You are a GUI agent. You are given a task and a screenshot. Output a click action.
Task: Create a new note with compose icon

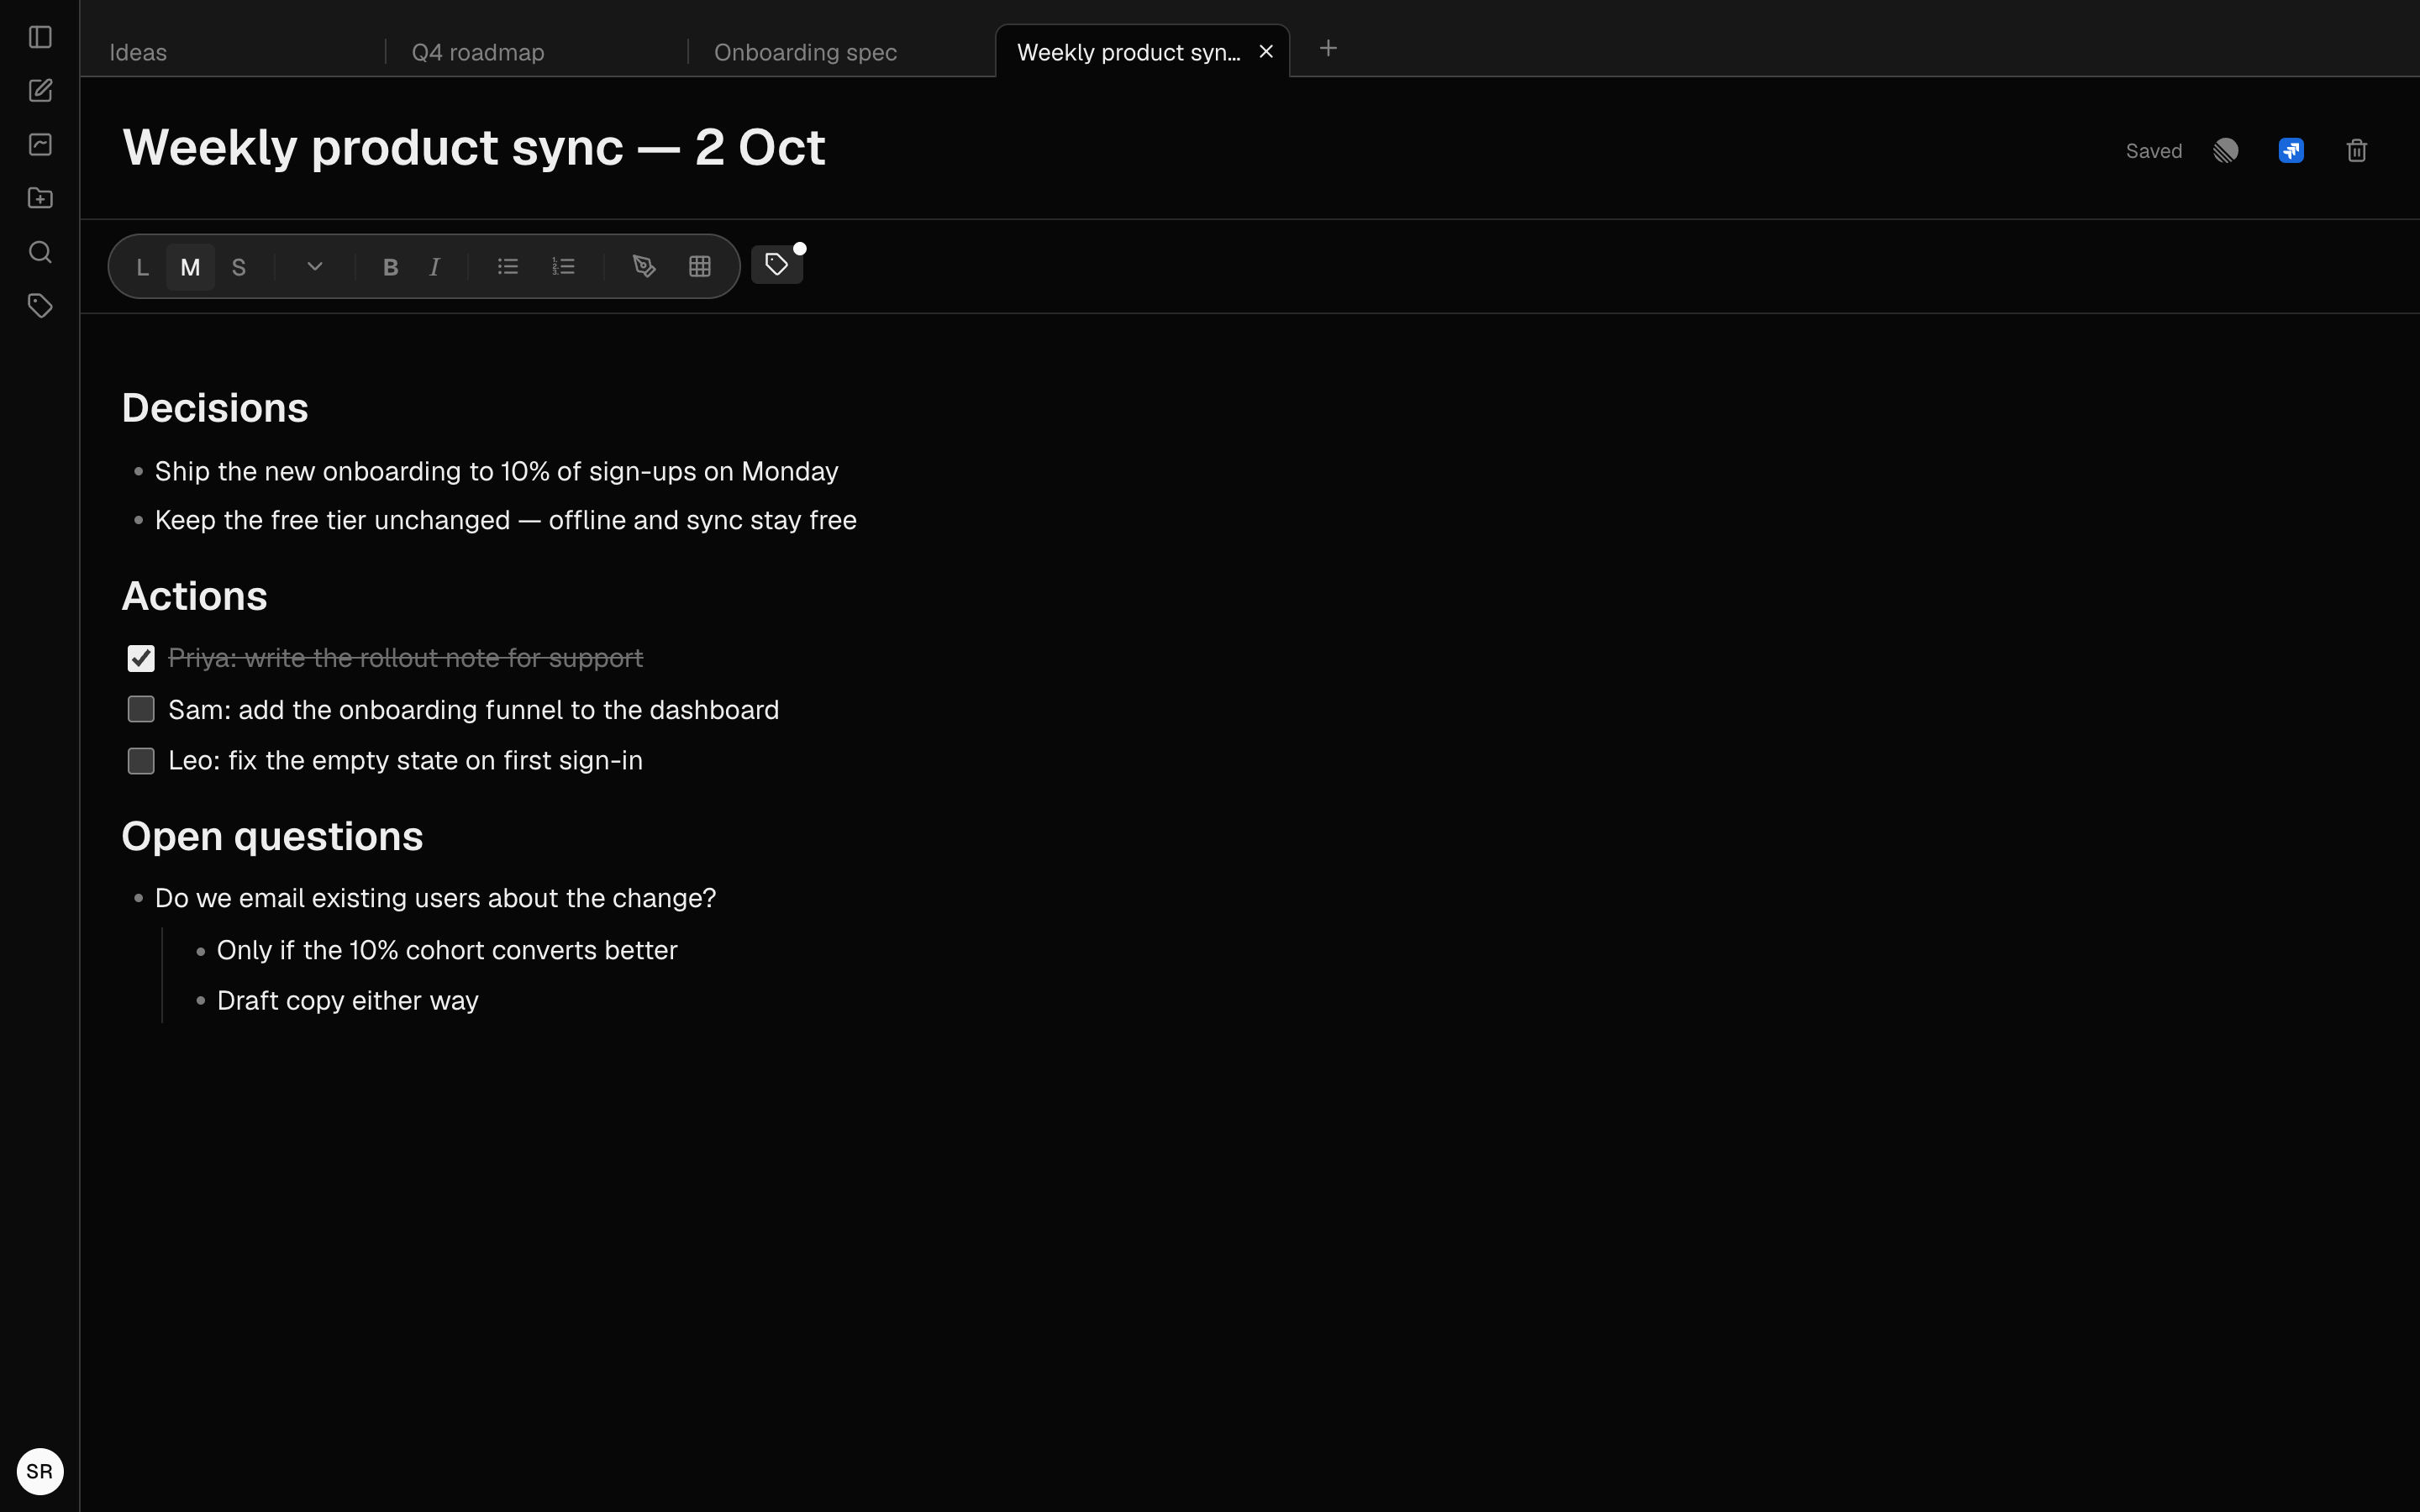tap(40, 91)
